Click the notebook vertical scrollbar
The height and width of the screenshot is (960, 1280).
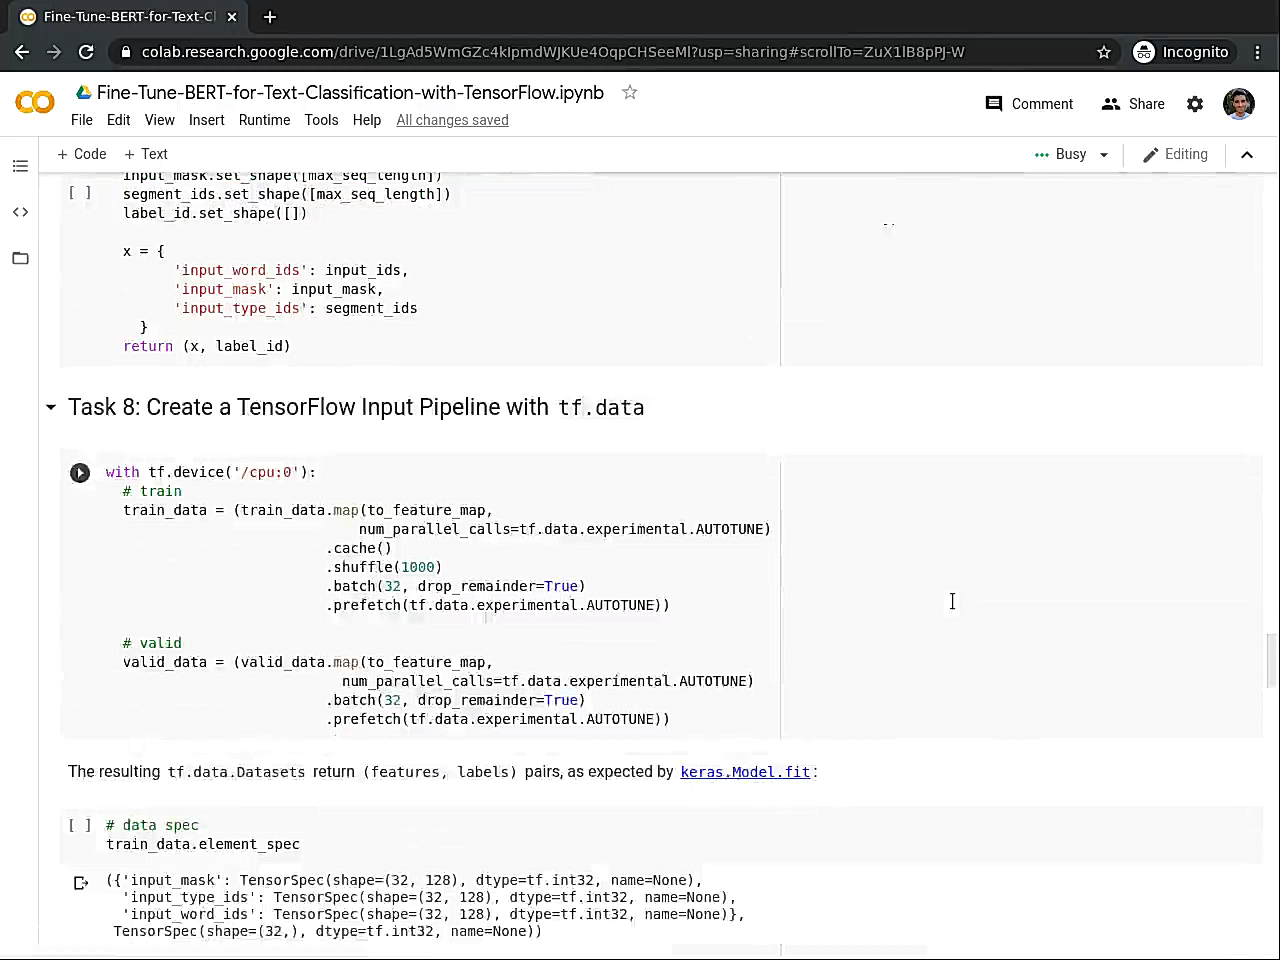[1271, 660]
